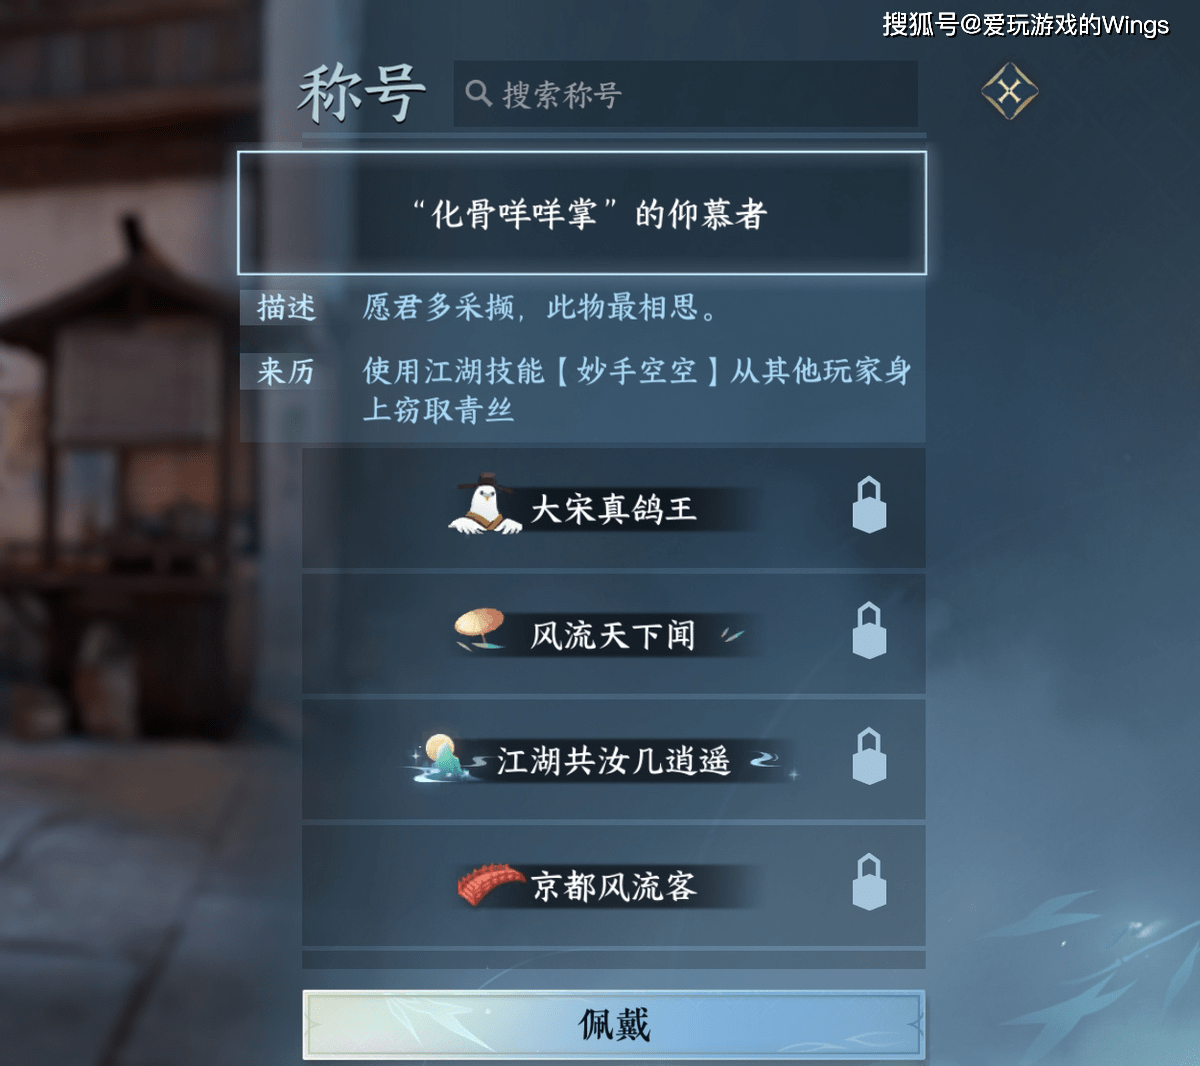Click the umbrella icon of 风流天下闻
Viewport: 1200px width, 1066px height.
coord(481,628)
